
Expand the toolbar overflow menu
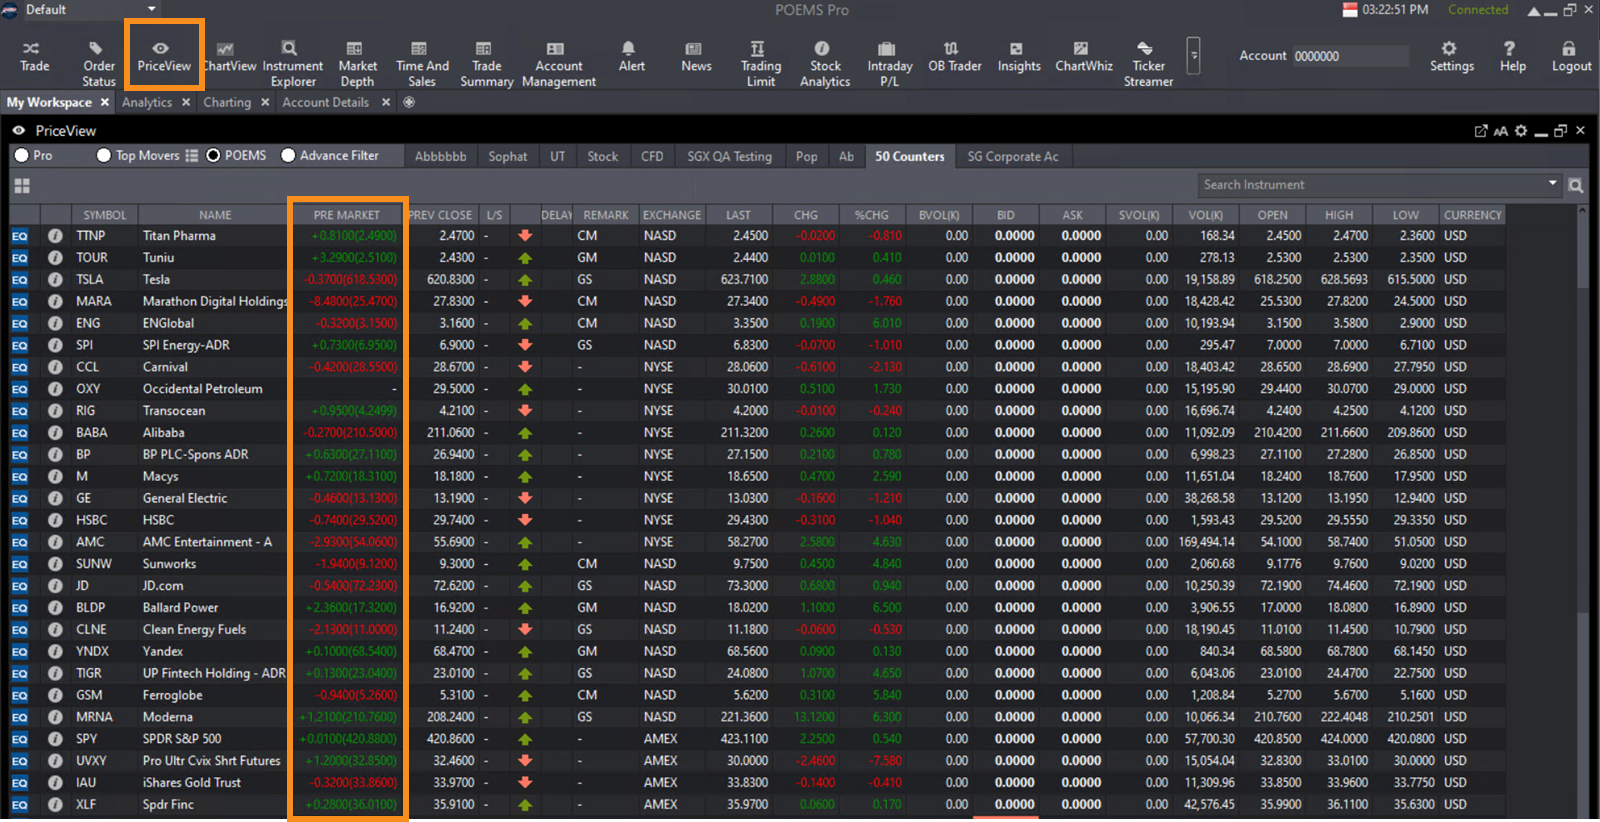click(x=1193, y=56)
